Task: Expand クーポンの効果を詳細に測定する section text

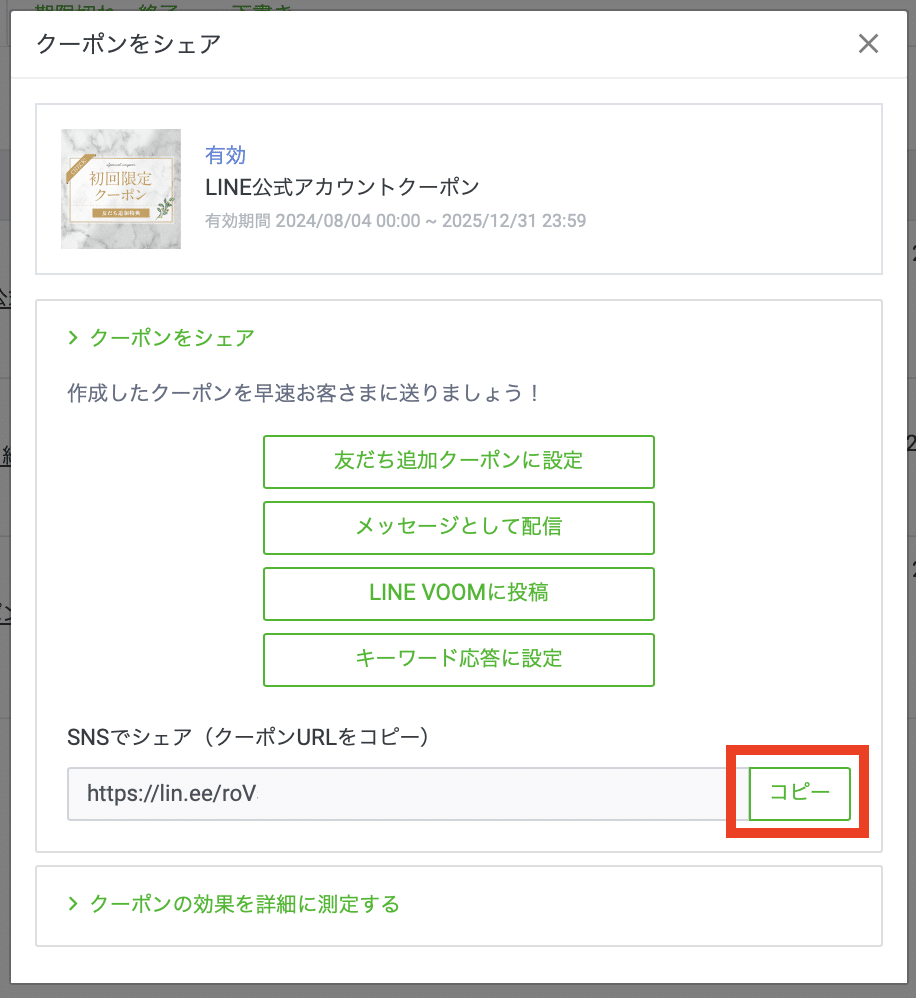Action: point(245,904)
